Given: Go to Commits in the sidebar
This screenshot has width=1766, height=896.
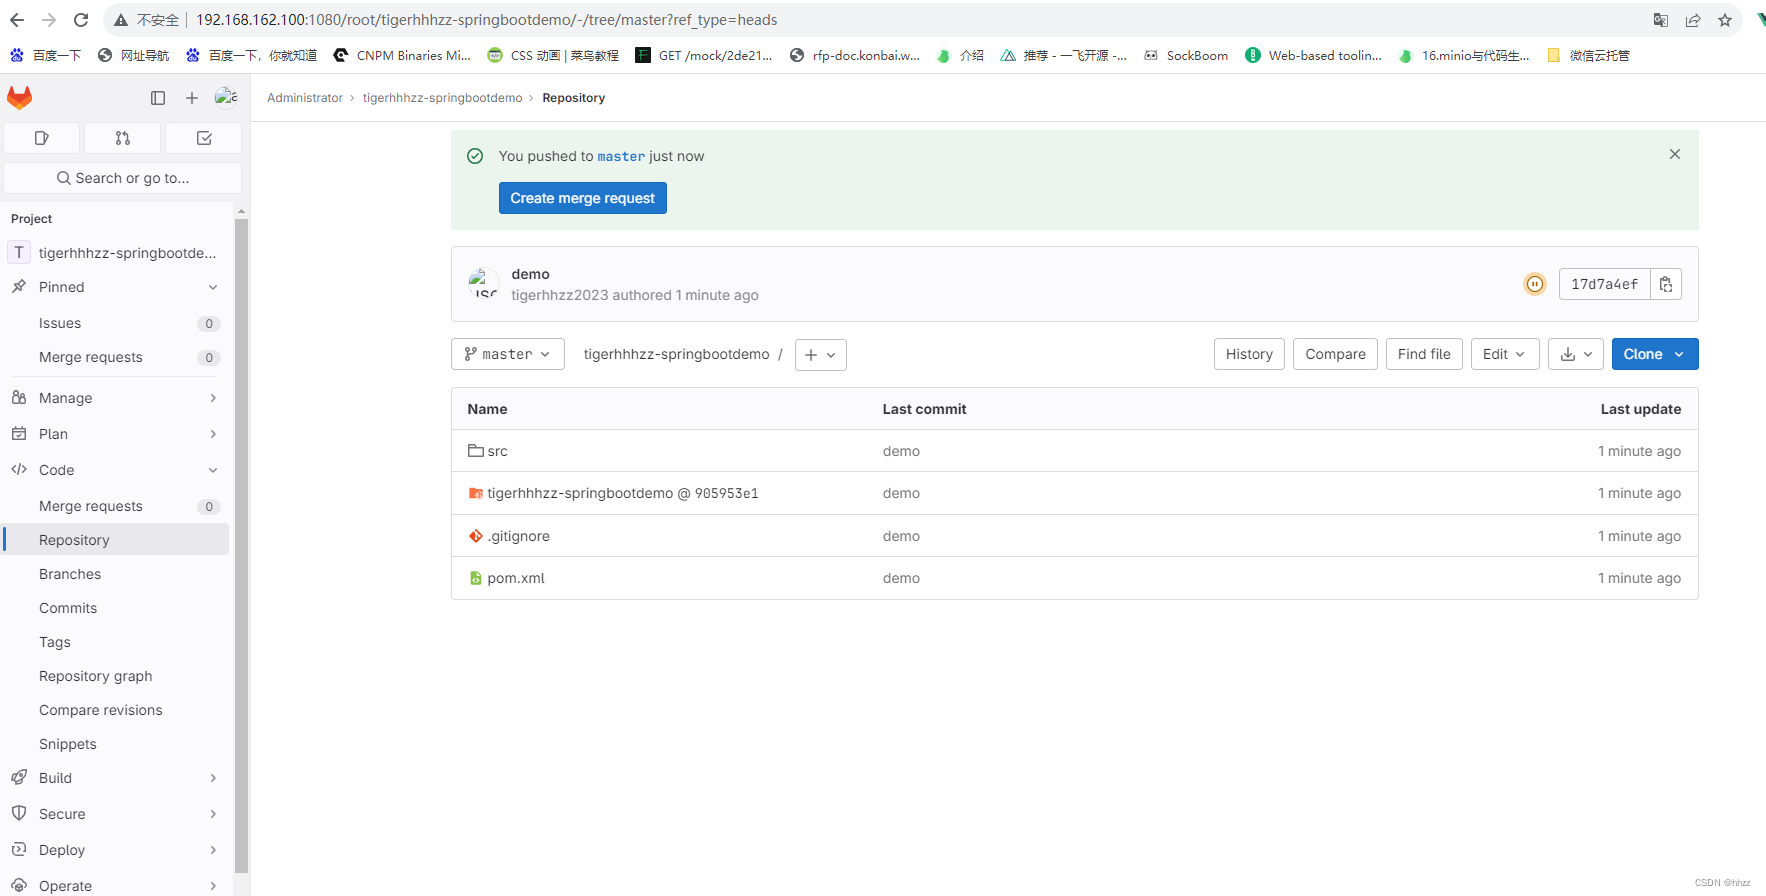Looking at the screenshot, I should tap(68, 608).
